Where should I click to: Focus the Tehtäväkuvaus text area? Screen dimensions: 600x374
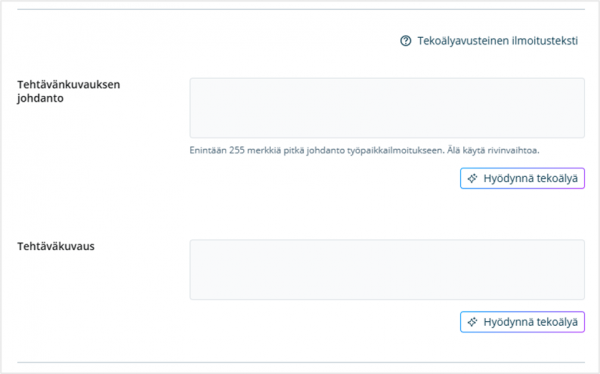[387, 269]
